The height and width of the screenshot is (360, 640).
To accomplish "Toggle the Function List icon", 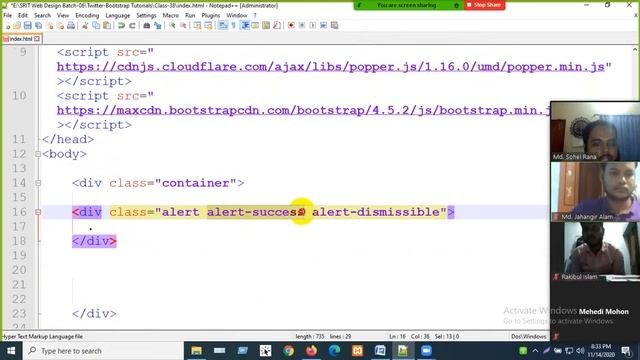I will [277, 25].
